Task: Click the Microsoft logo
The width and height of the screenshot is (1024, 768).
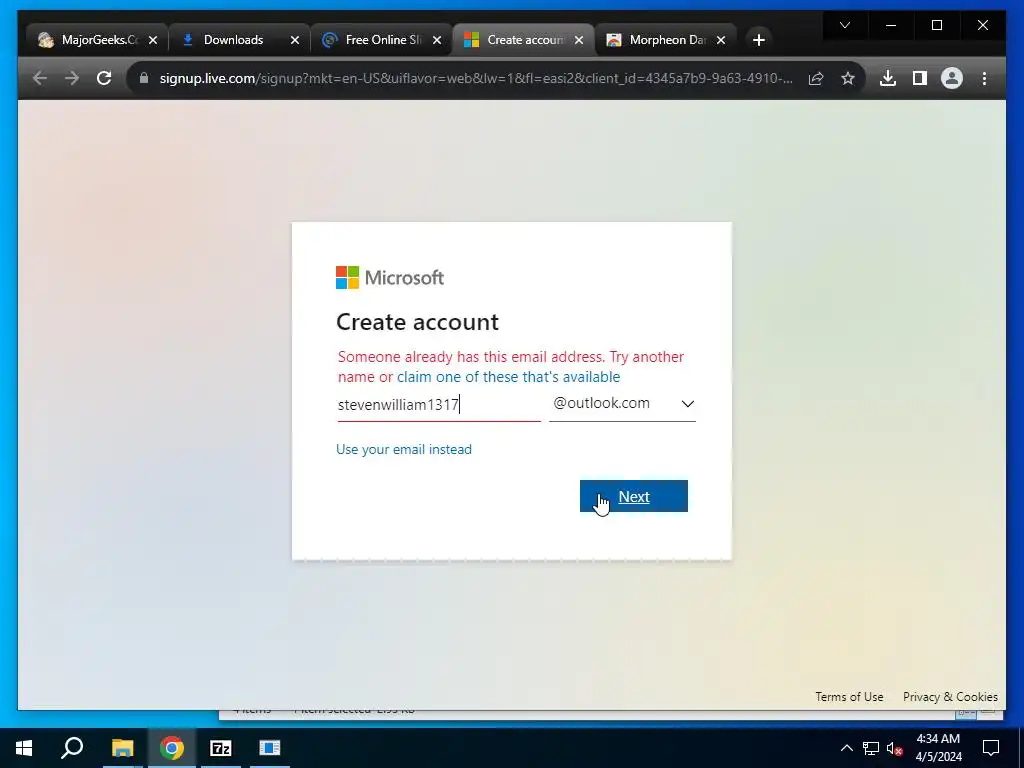Action: point(390,278)
